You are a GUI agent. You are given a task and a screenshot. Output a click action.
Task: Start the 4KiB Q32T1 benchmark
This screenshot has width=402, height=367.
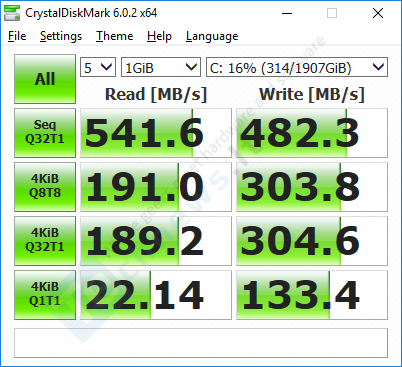point(45,241)
